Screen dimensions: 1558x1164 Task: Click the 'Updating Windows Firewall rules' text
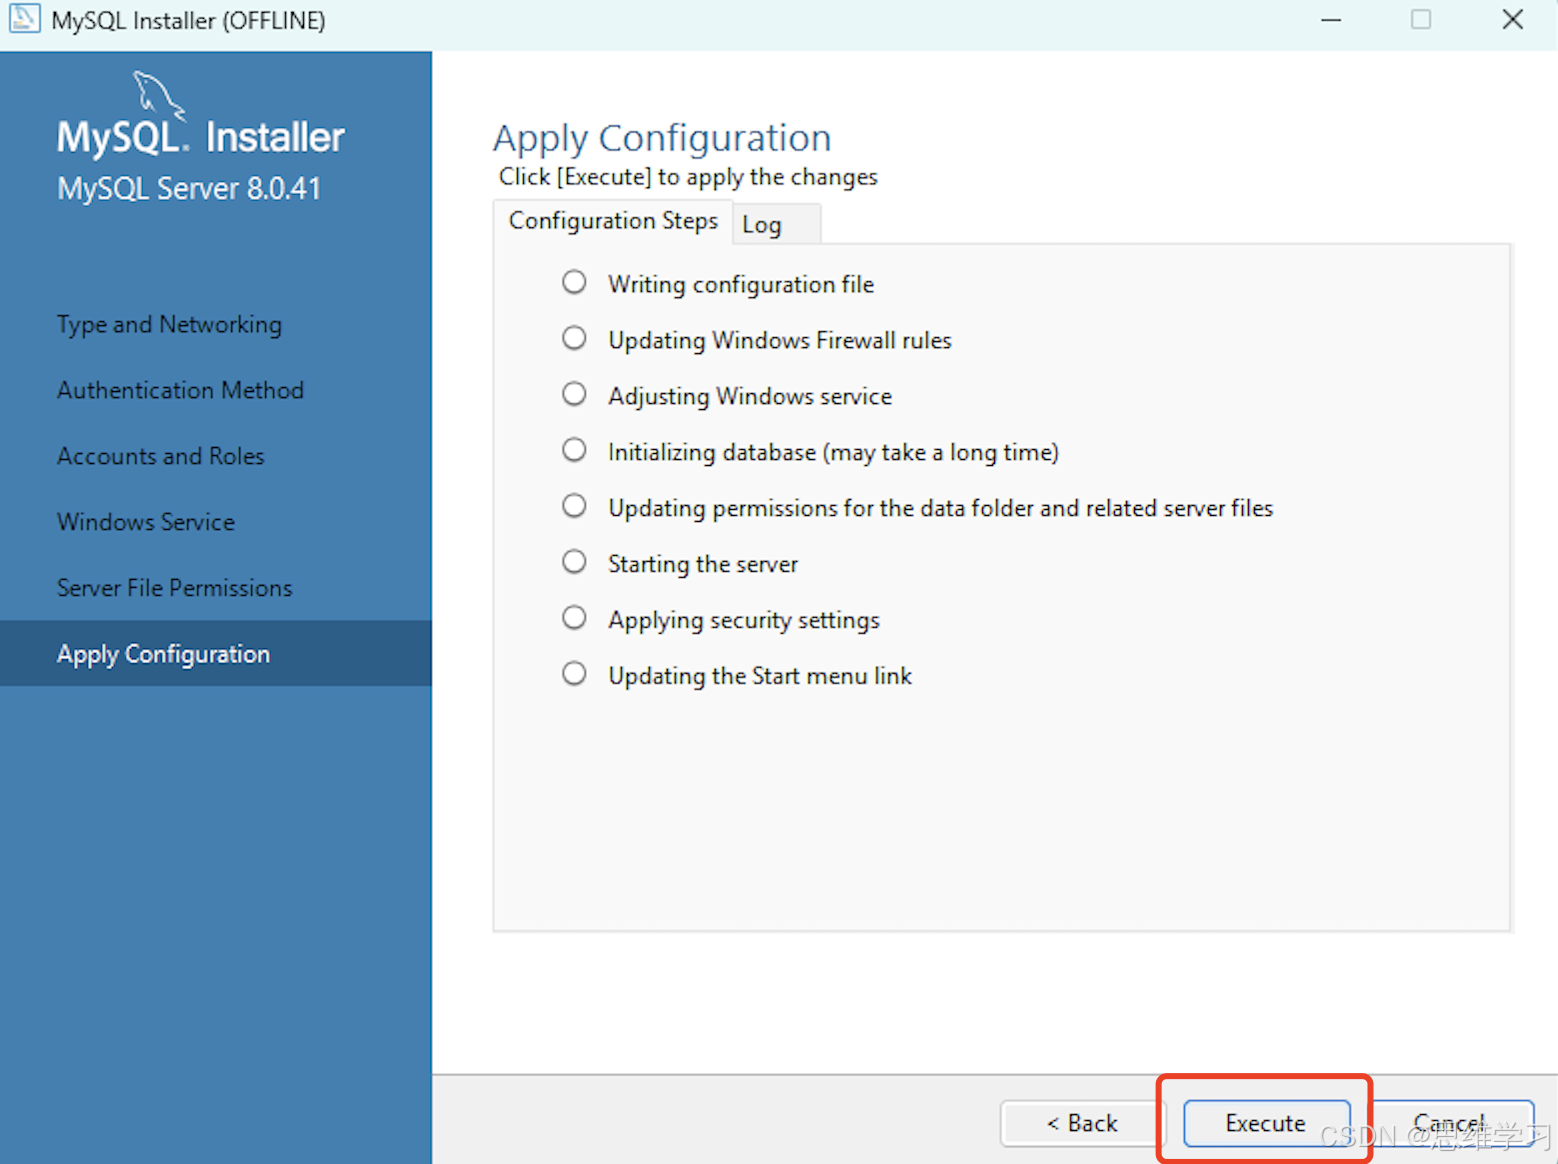pyautogui.click(x=780, y=340)
